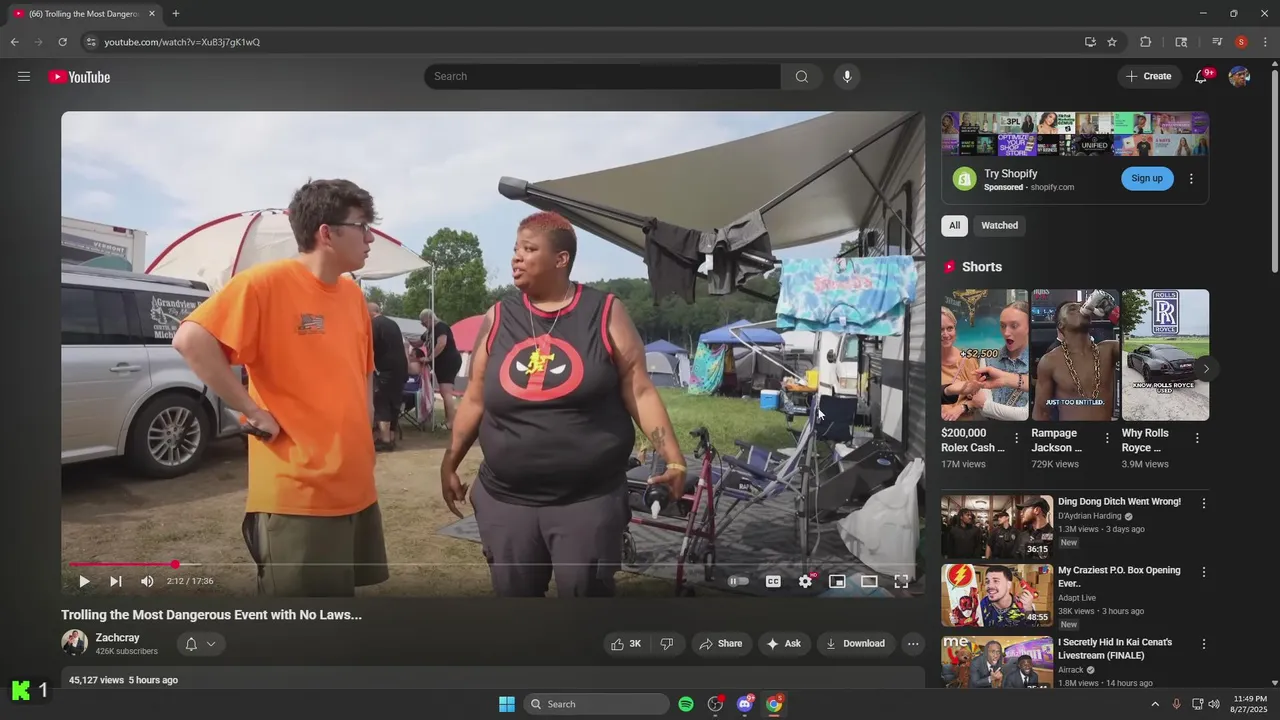Mute the video volume
Screen dimensions: 1280x720
click(x=148, y=581)
